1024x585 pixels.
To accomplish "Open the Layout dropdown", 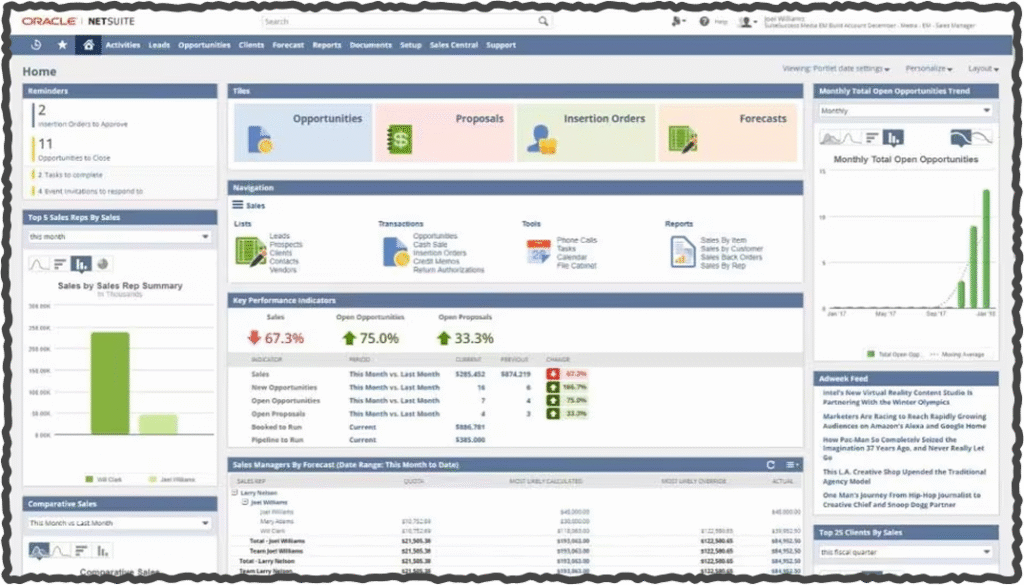I will pyautogui.click(x=982, y=69).
